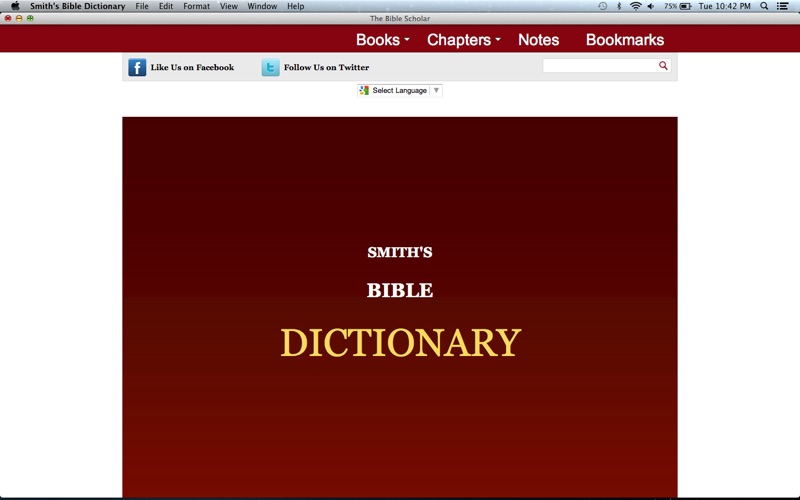
Task: Click Follow Us on Twitter link
Action: (x=326, y=67)
